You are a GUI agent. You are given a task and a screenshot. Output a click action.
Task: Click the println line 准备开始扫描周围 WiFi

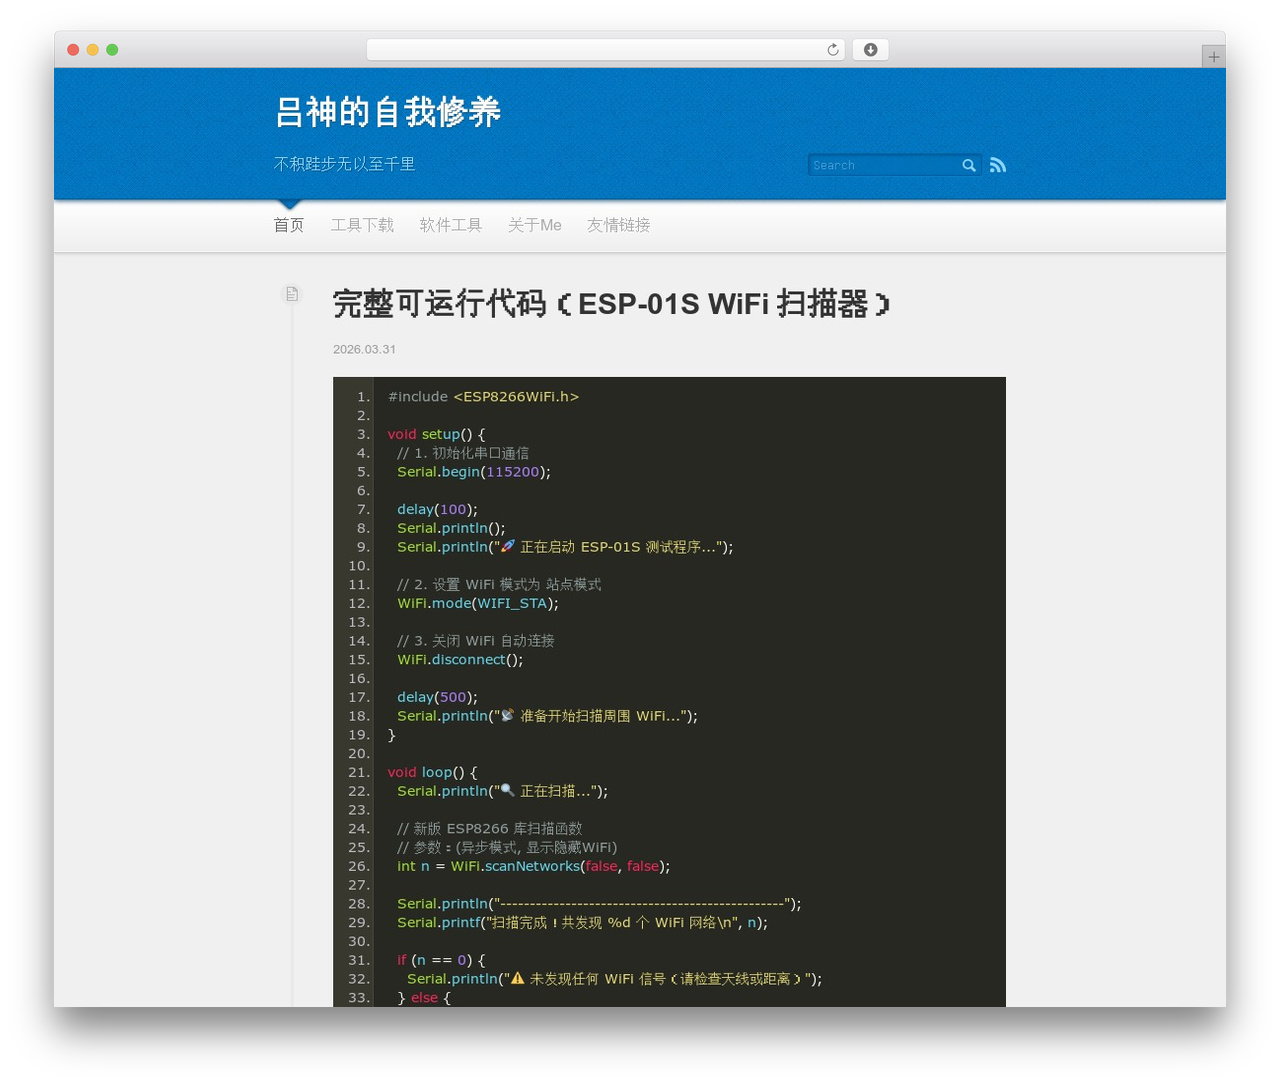547,716
